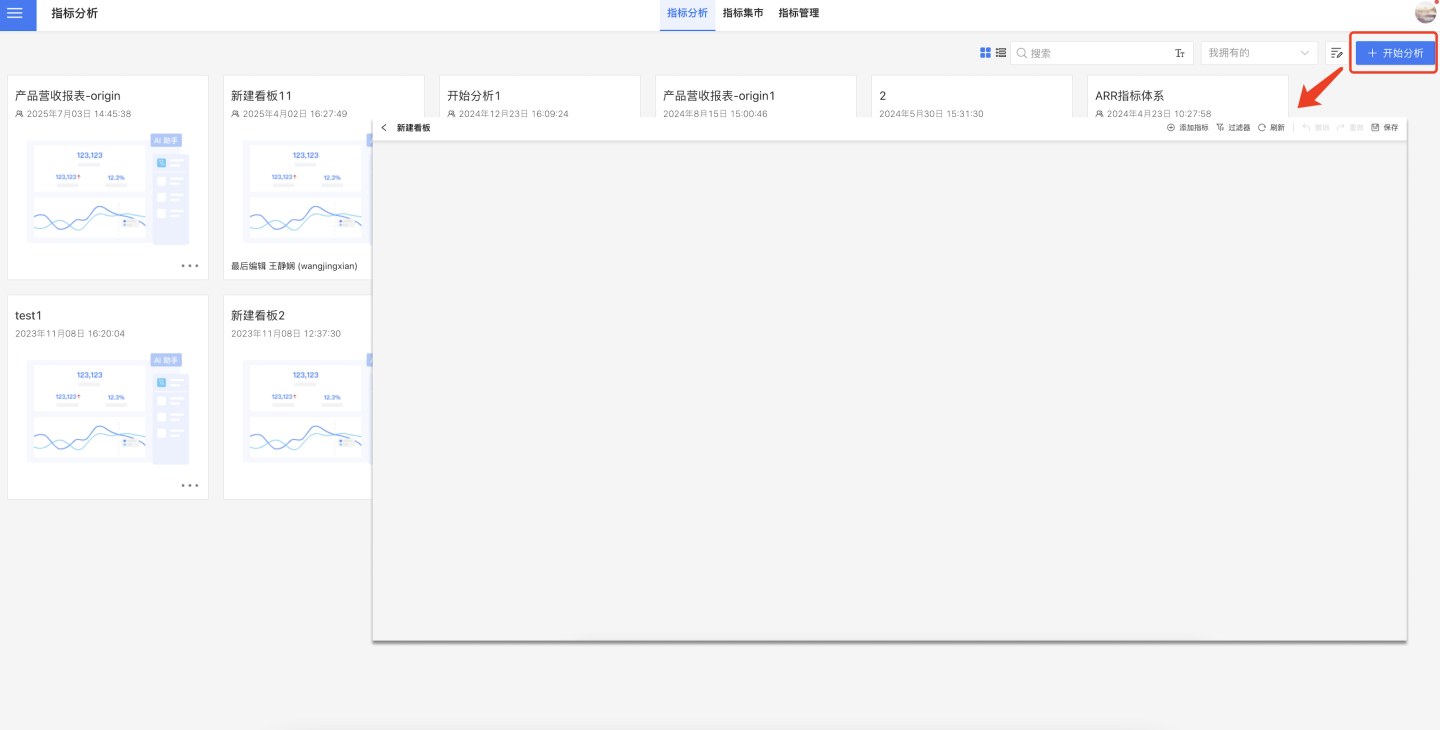
Task: Open the batch edit list icon
Action: [x=1336, y=53]
